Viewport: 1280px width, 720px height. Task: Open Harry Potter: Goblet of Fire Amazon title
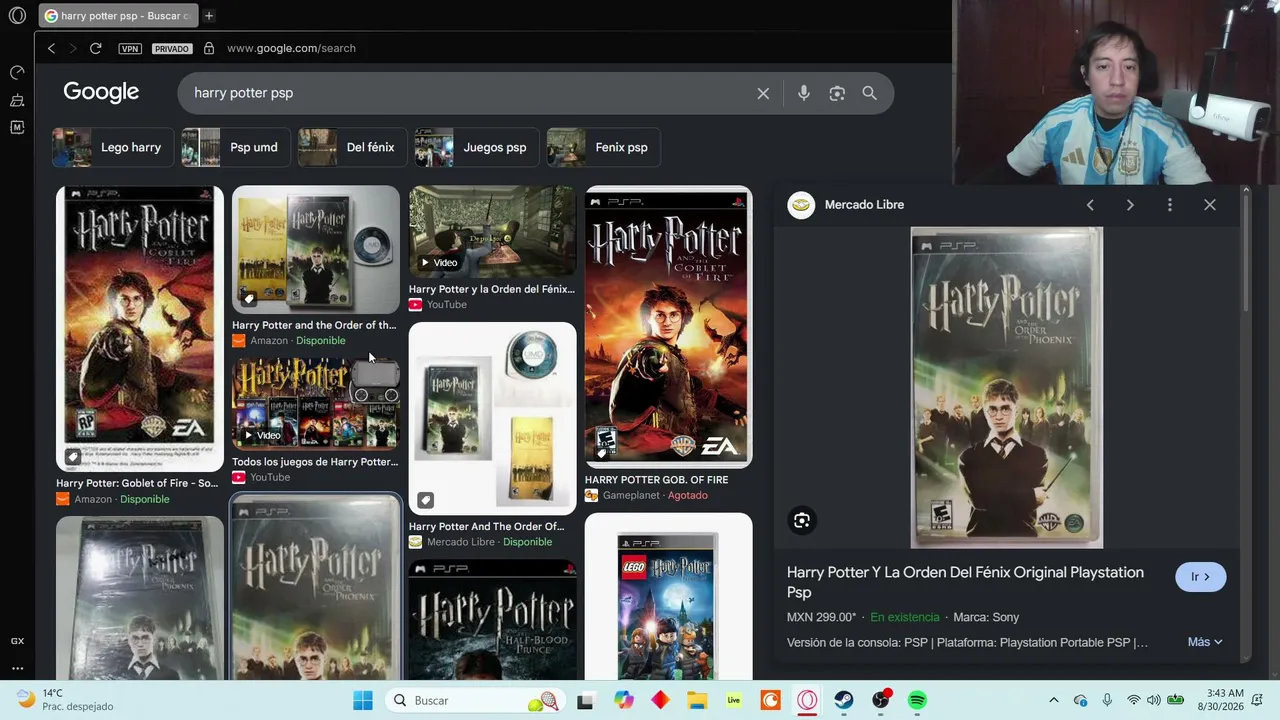[x=137, y=483]
